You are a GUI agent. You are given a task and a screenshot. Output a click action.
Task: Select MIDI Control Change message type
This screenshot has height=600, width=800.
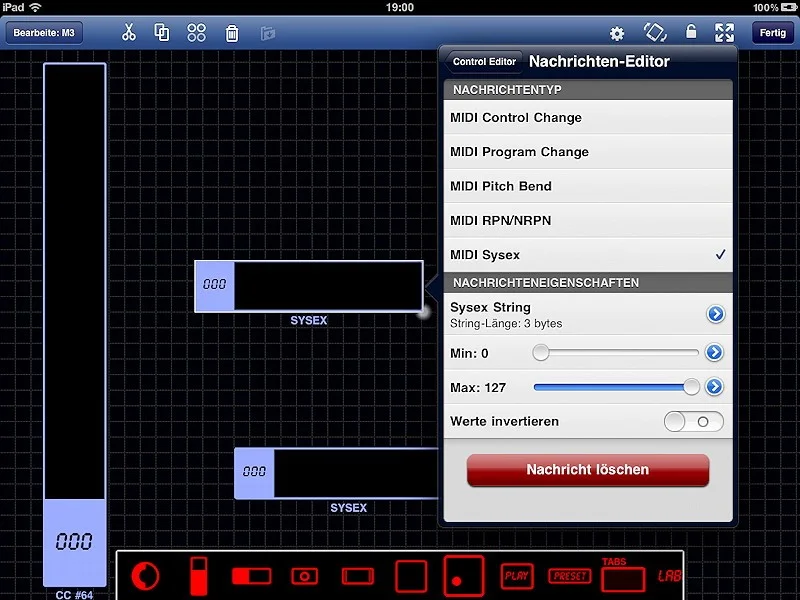(x=588, y=117)
